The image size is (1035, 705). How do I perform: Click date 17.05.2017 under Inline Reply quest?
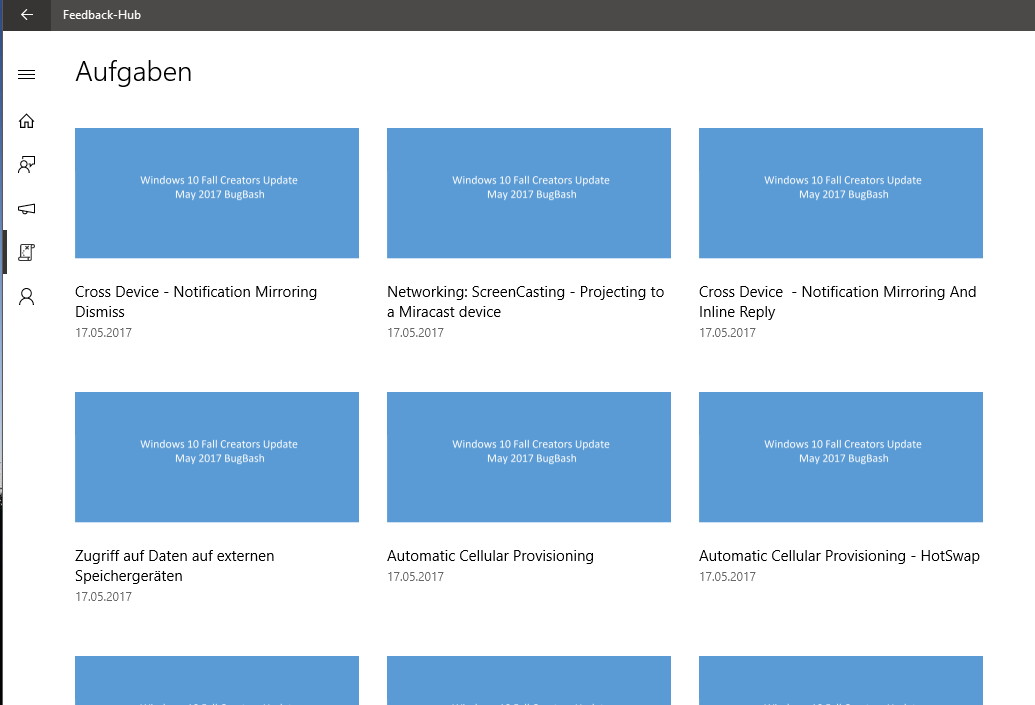click(727, 333)
